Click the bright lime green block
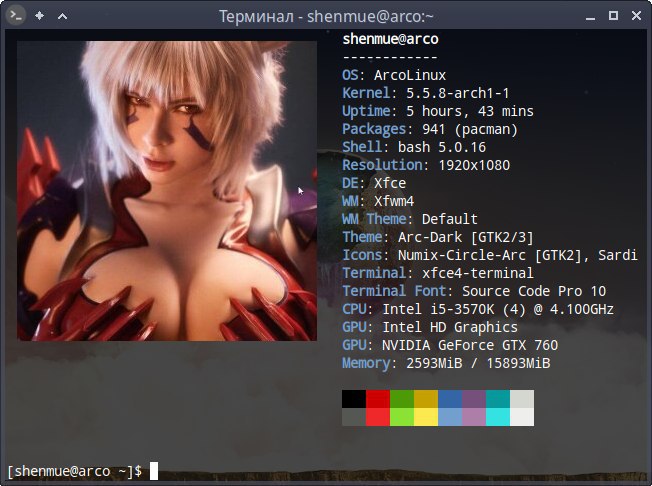Image resolution: width=652 pixels, height=486 pixels. click(x=402, y=417)
